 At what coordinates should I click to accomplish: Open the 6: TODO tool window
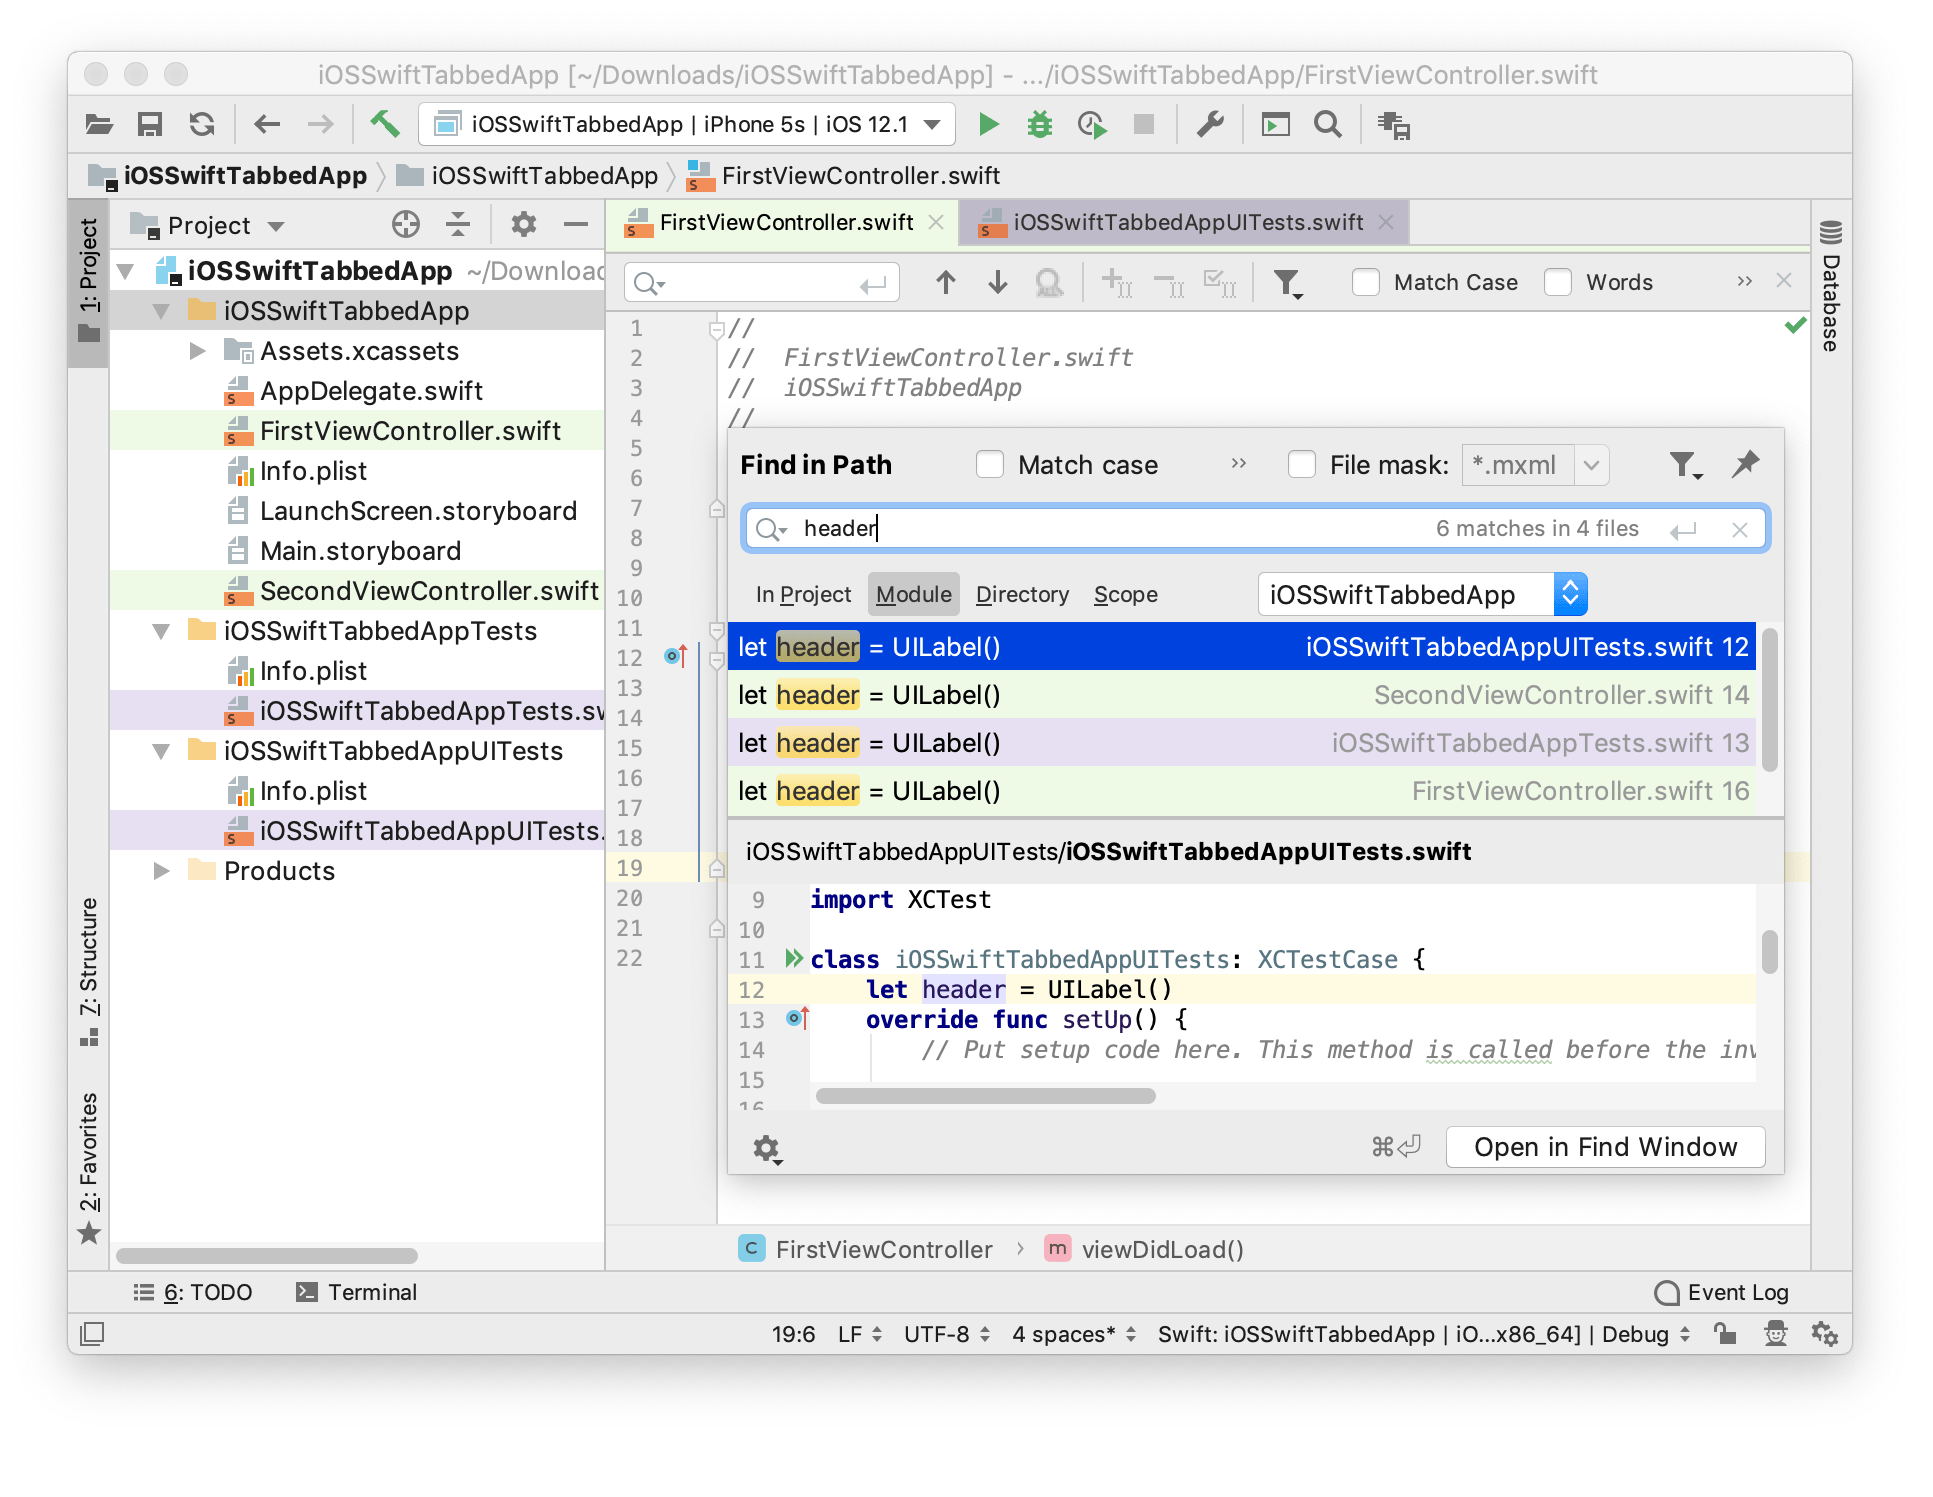point(193,1292)
